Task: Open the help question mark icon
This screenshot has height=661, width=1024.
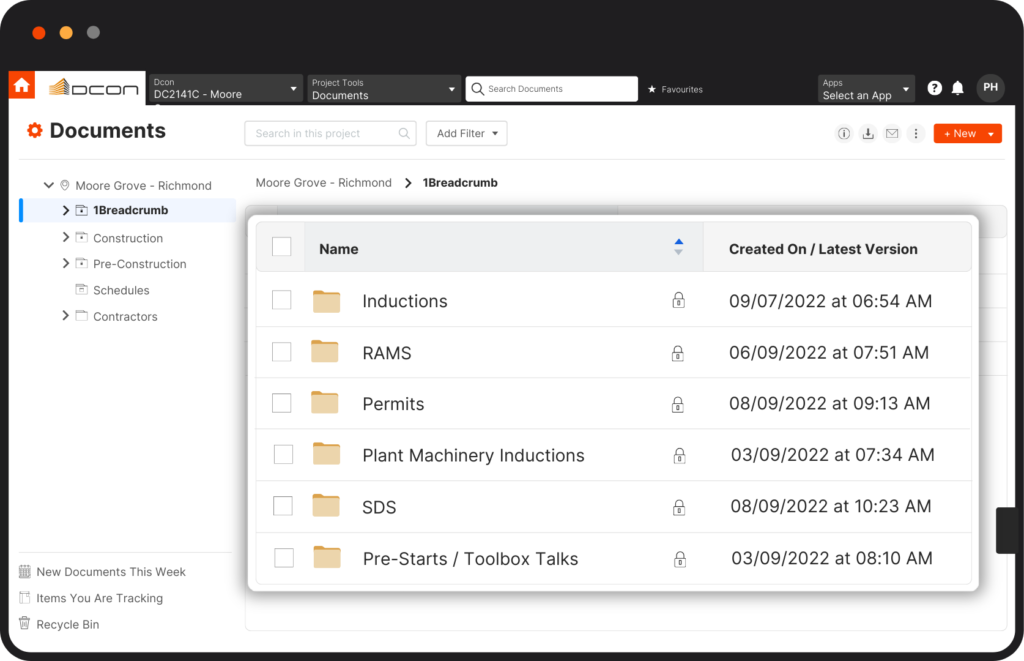Action: pos(935,88)
